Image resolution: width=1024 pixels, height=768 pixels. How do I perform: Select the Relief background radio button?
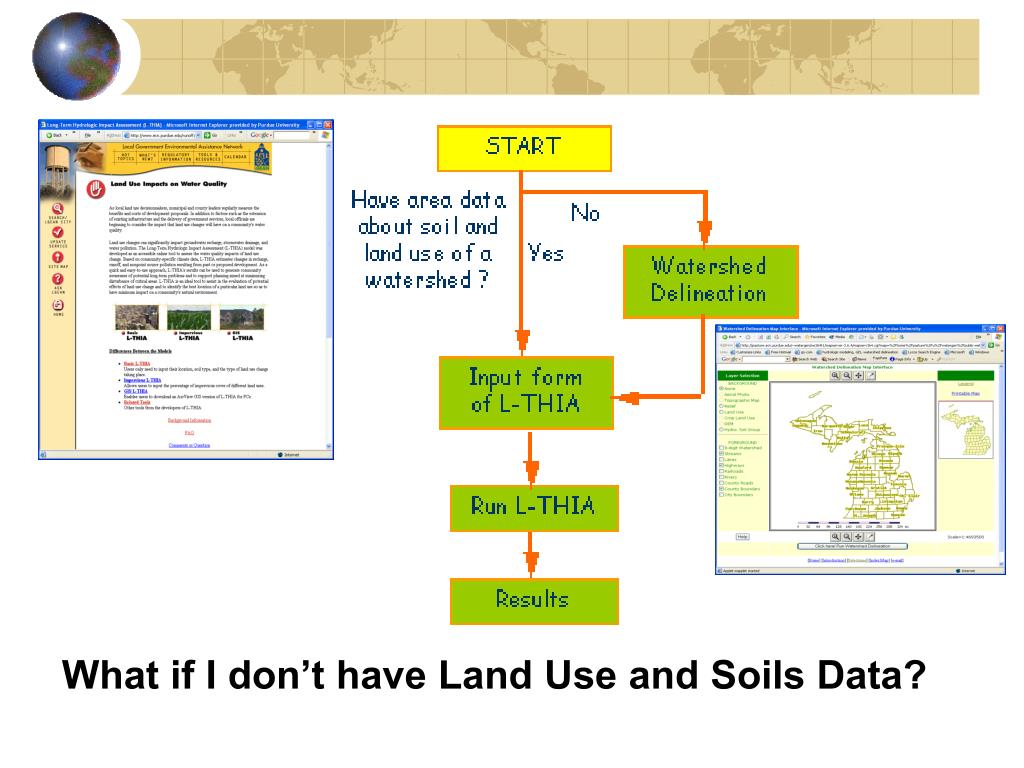pyautogui.click(x=722, y=406)
